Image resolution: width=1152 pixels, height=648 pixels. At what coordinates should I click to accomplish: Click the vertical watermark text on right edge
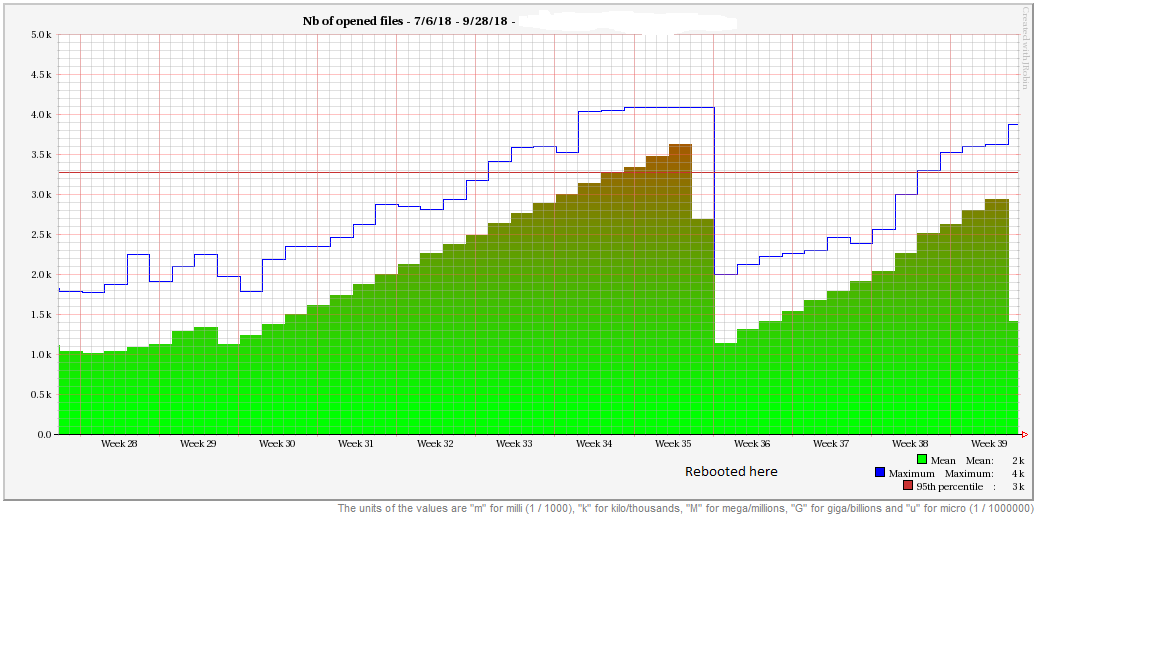pos(1025,48)
